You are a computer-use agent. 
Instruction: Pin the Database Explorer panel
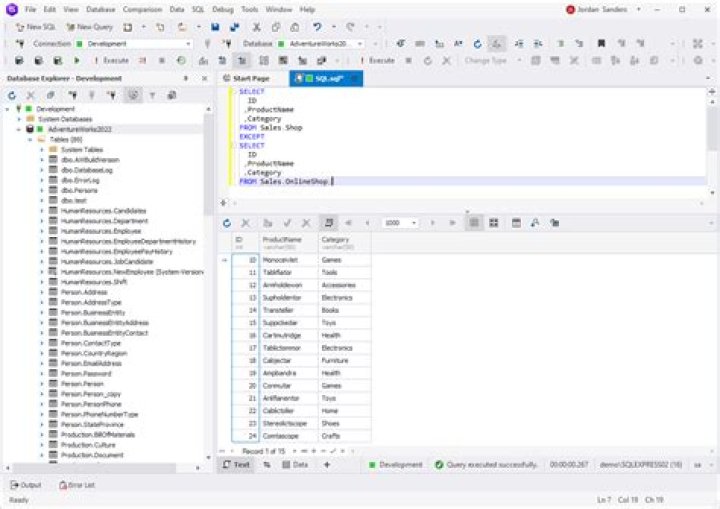(x=186, y=79)
